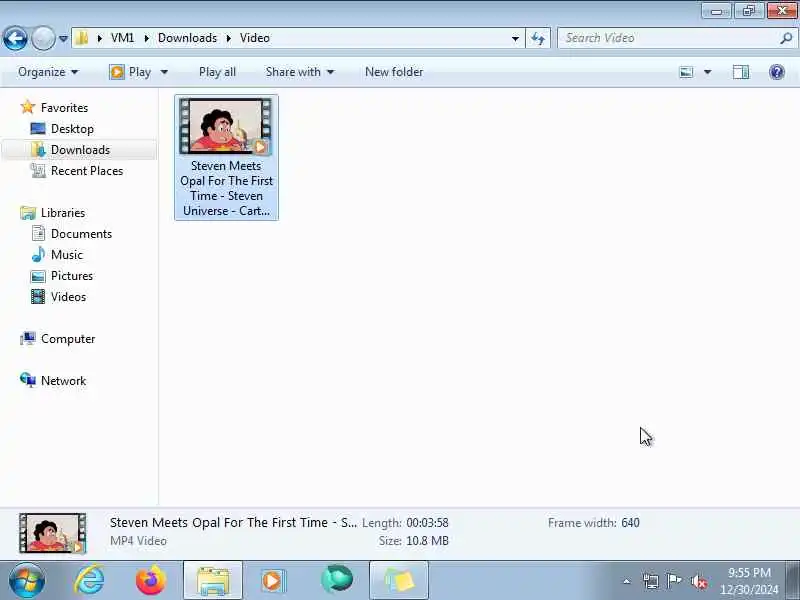This screenshot has width=800, height=600.
Task: Open Documents library
Action: (x=81, y=234)
